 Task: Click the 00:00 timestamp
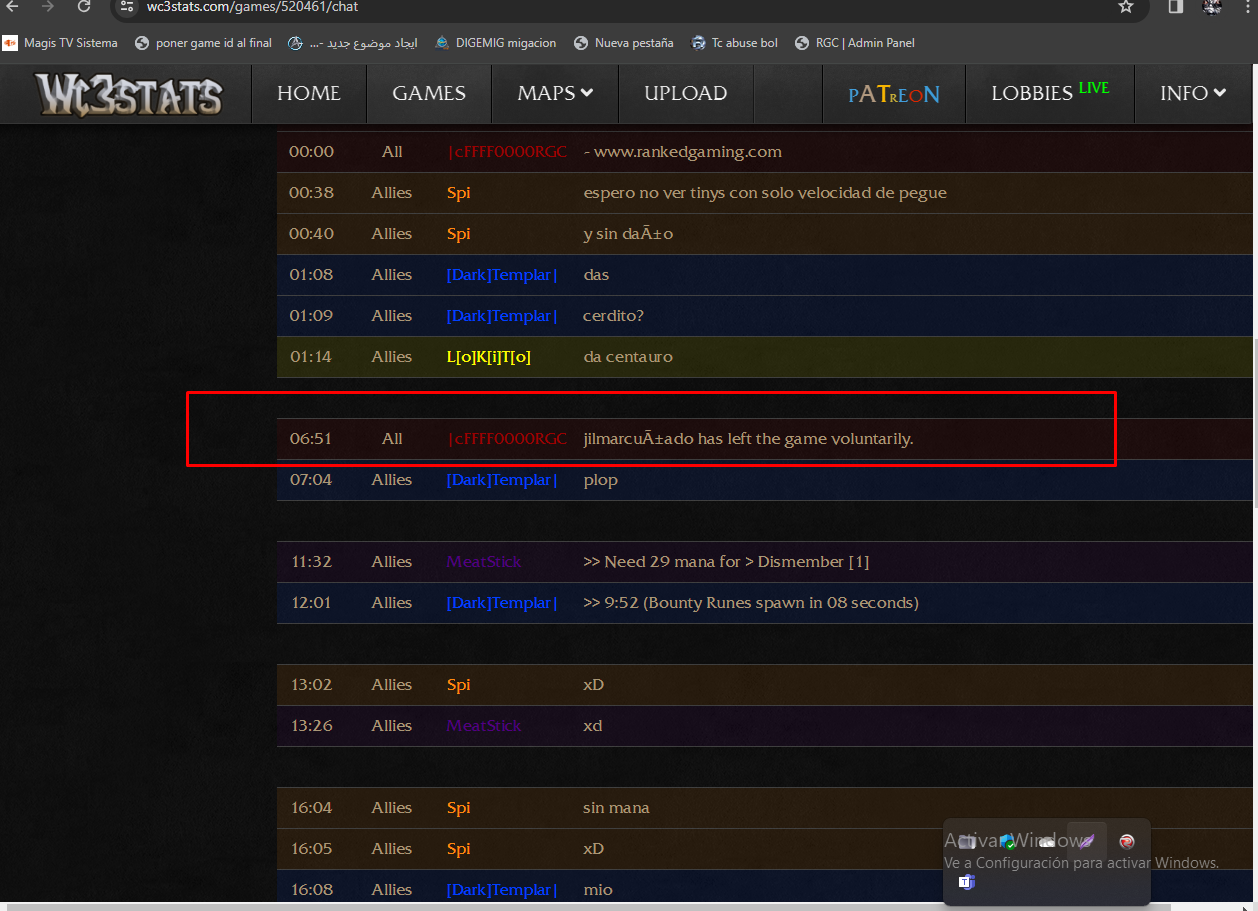click(x=311, y=152)
